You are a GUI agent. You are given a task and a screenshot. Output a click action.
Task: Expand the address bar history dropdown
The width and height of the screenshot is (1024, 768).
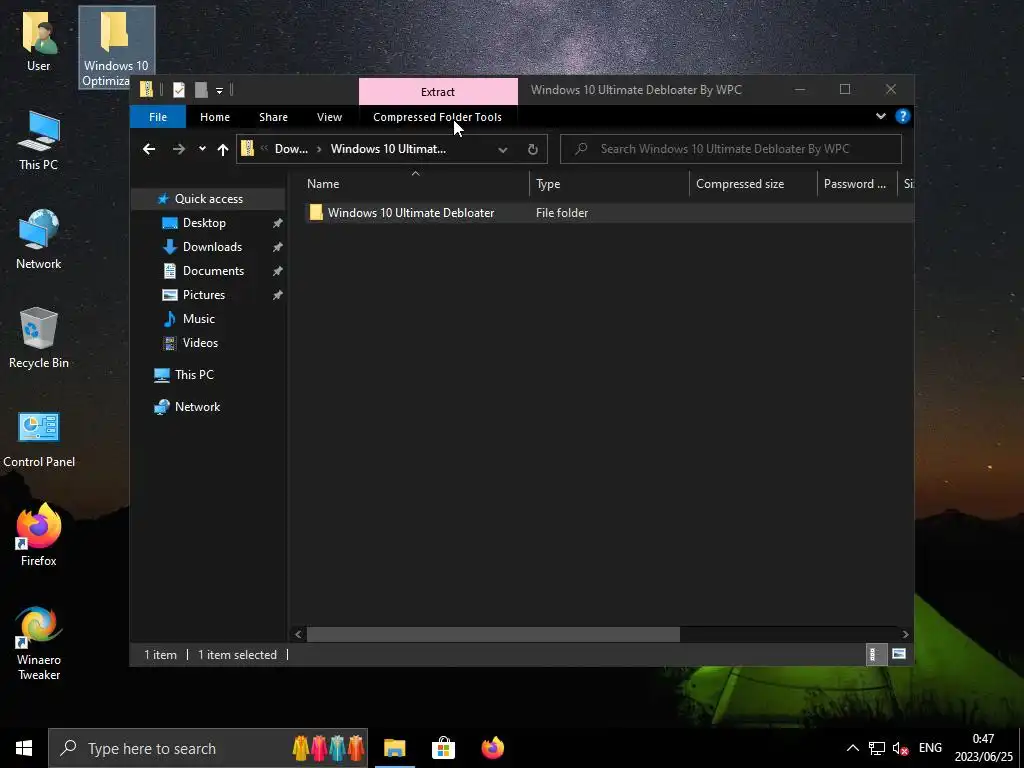pyautogui.click(x=503, y=150)
